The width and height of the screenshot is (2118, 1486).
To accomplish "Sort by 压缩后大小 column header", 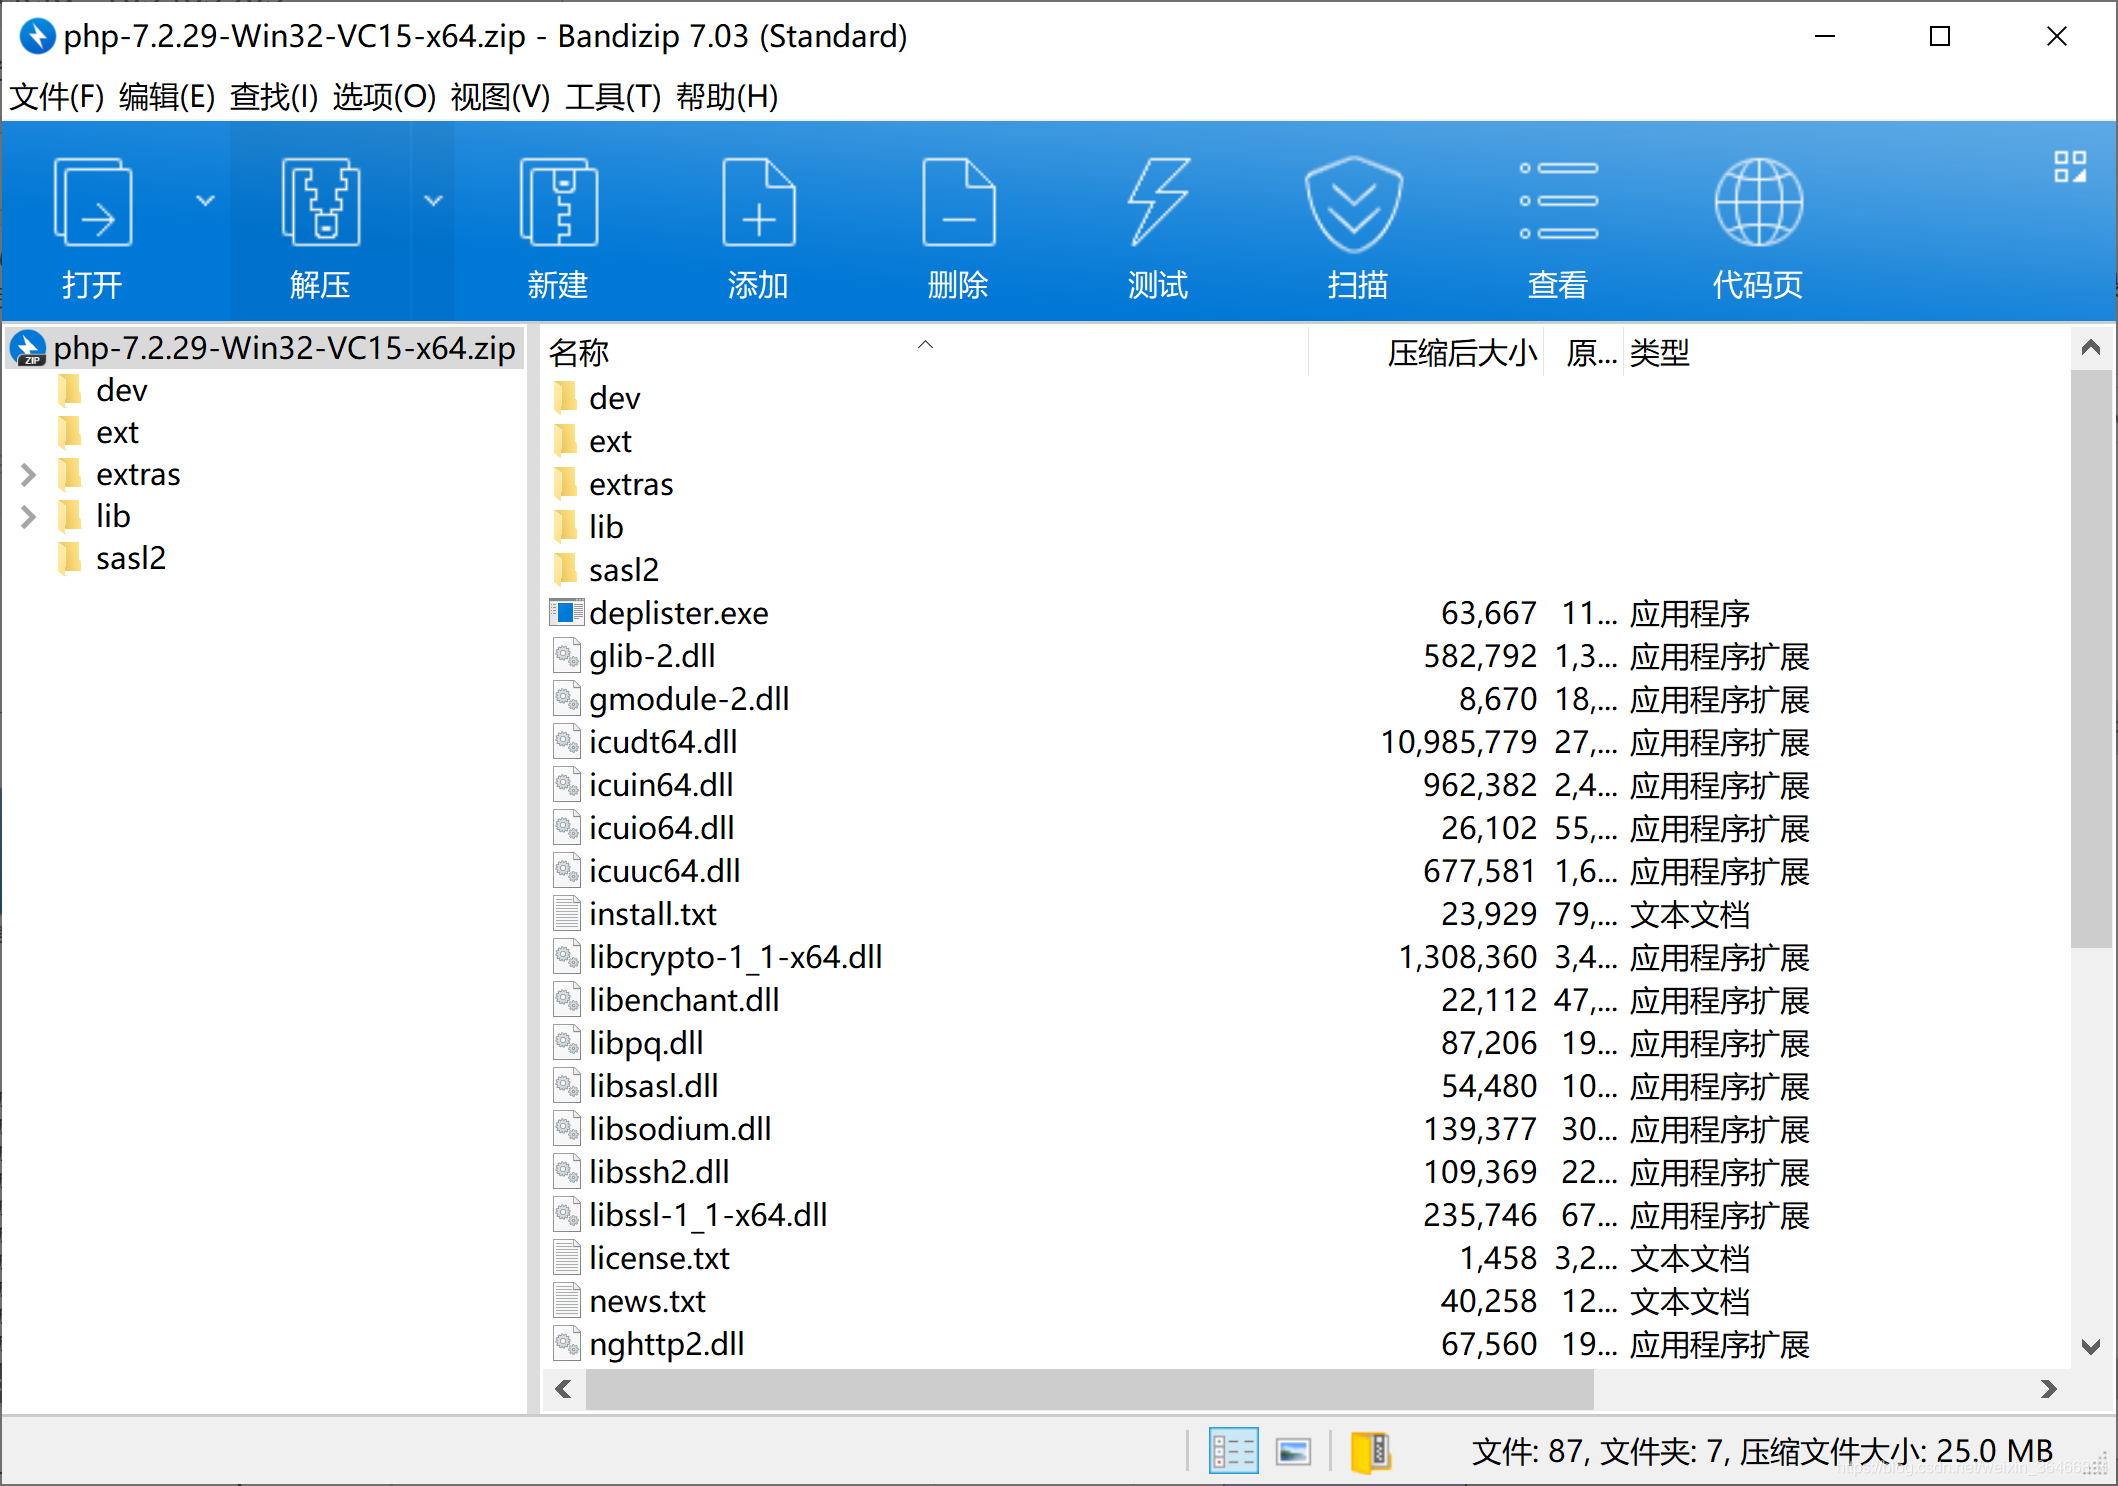I will (x=1426, y=352).
